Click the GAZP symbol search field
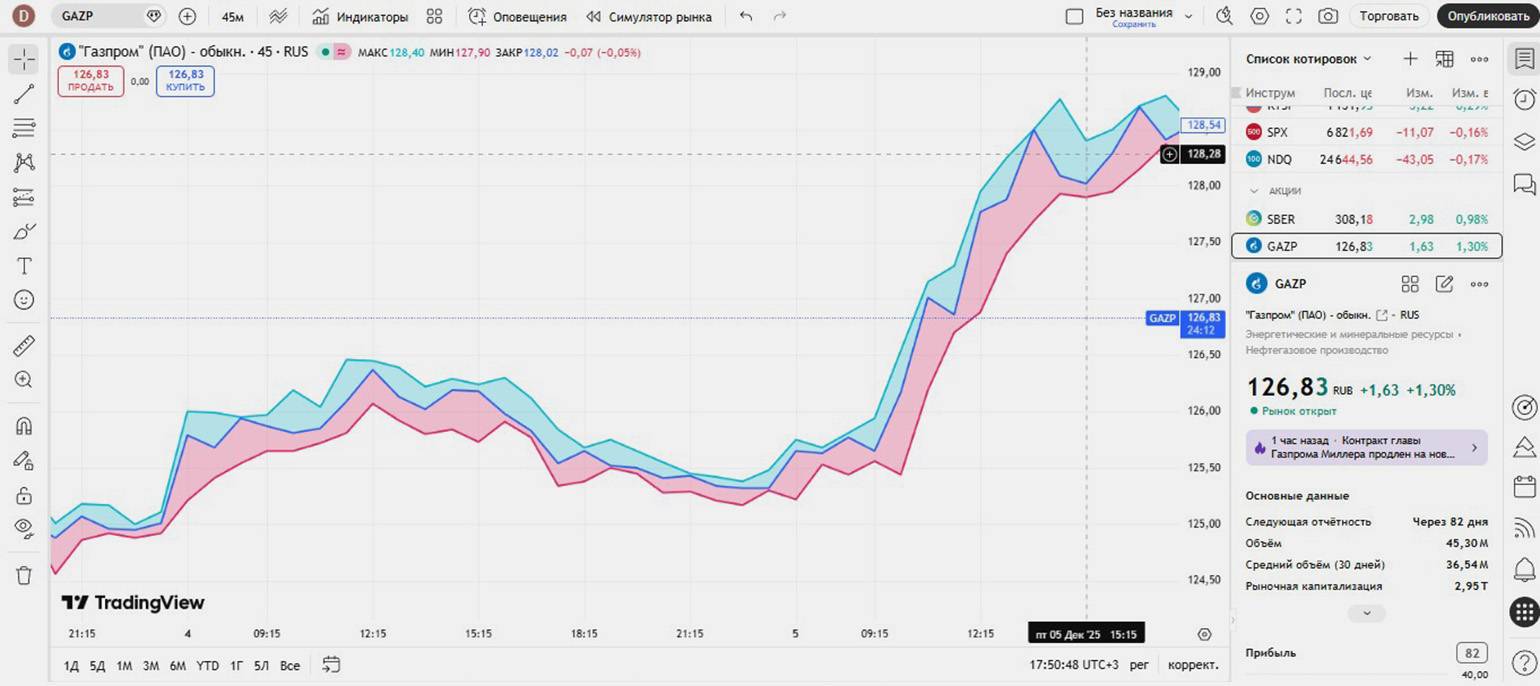 pos(98,16)
